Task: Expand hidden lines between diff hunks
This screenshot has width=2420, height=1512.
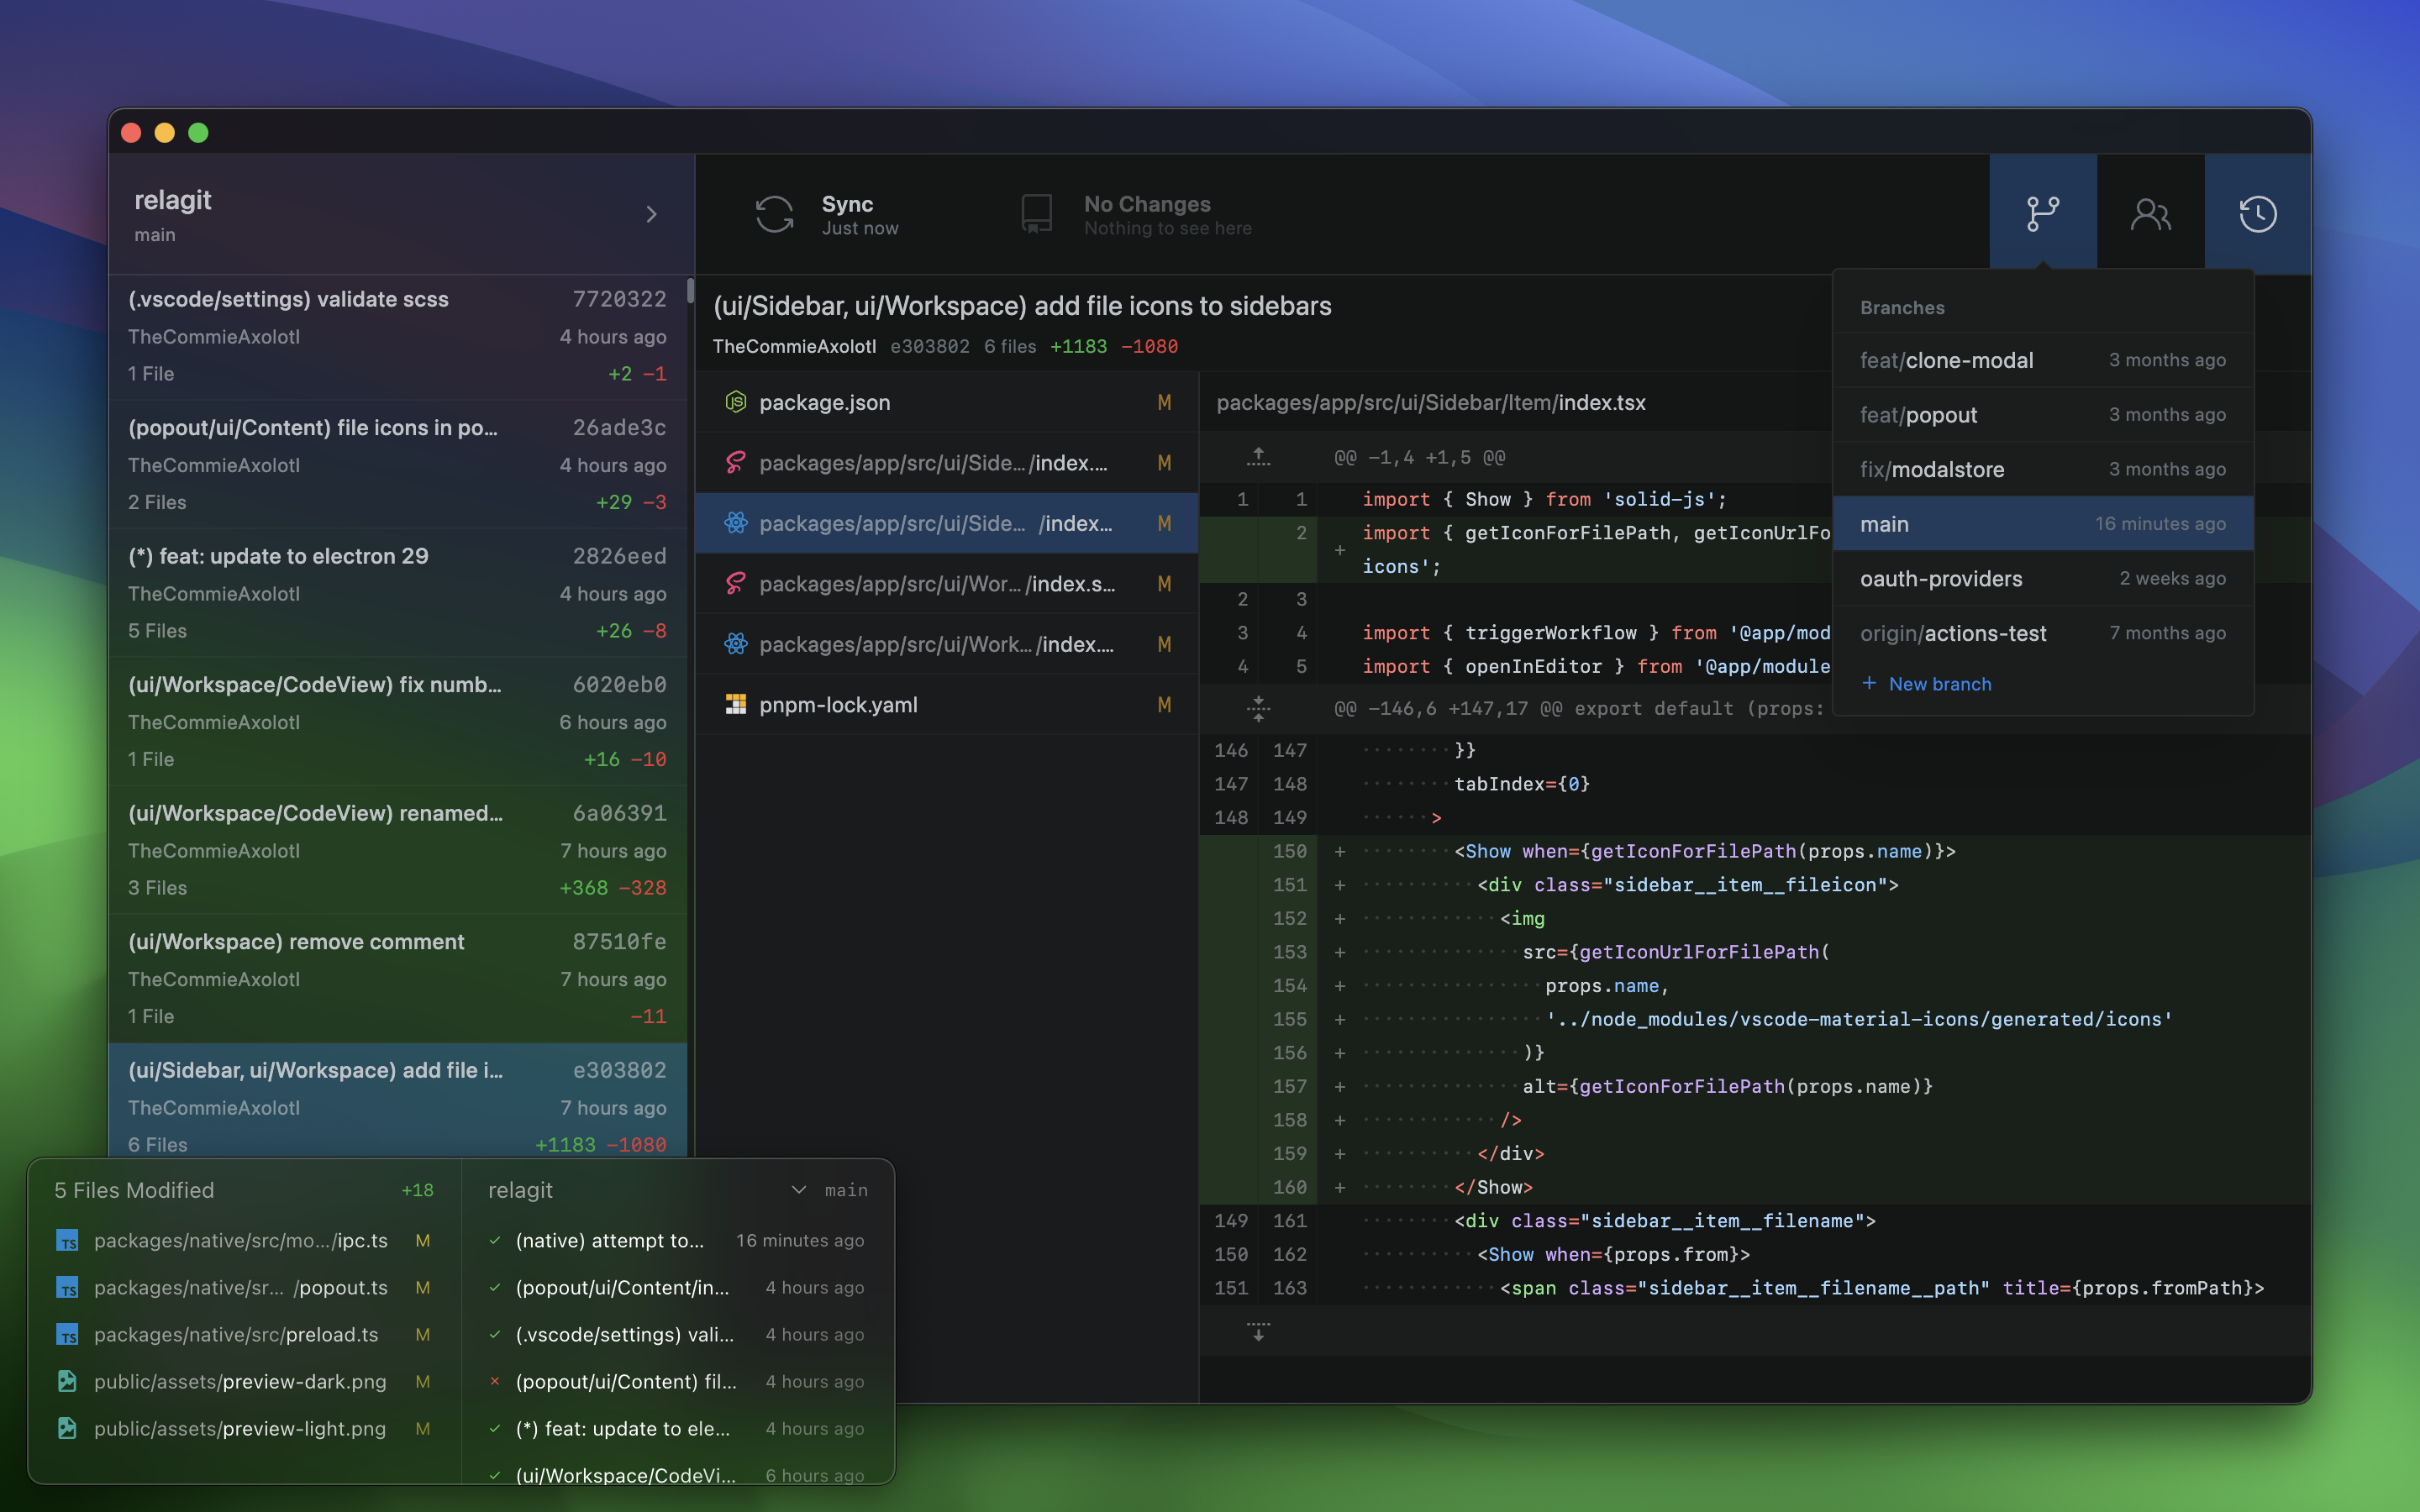Action: [1258, 709]
